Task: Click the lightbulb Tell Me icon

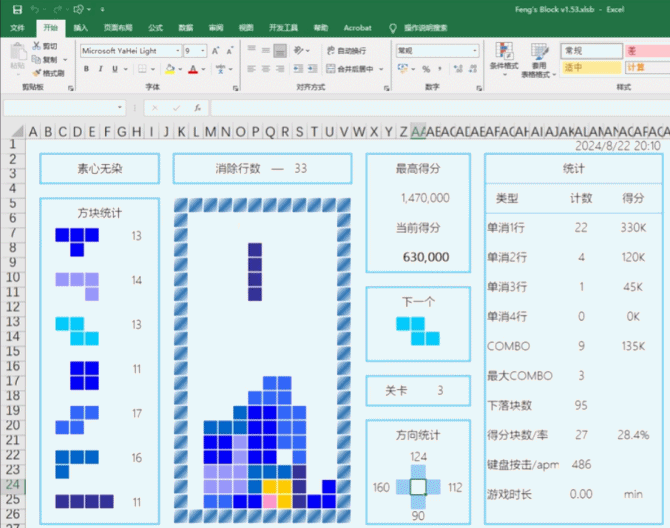Action: pyautogui.click(x=393, y=28)
